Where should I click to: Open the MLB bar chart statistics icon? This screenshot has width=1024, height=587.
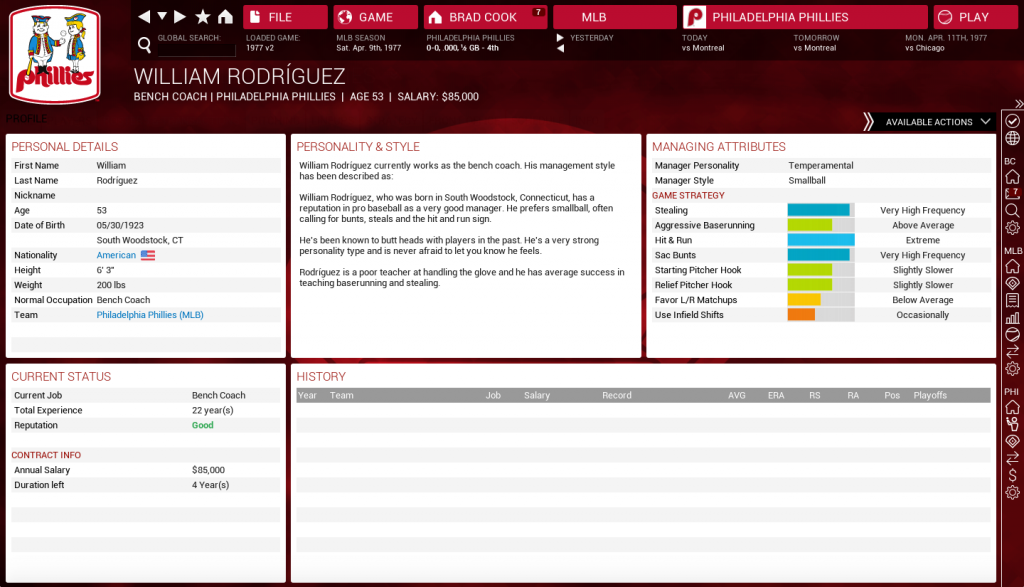[1012, 318]
